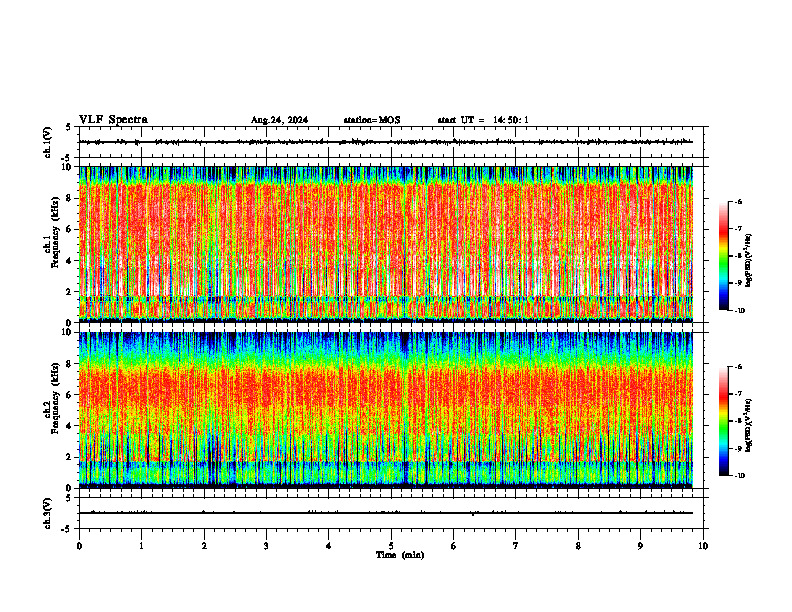Click the time axis tick label "5"
Screen dimensions: 792x612
[x=391, y=546]
